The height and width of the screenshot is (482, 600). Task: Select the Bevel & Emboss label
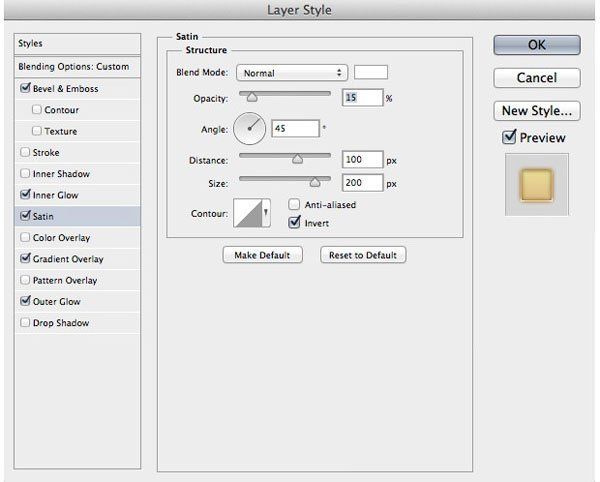click(x=65, y=89)
